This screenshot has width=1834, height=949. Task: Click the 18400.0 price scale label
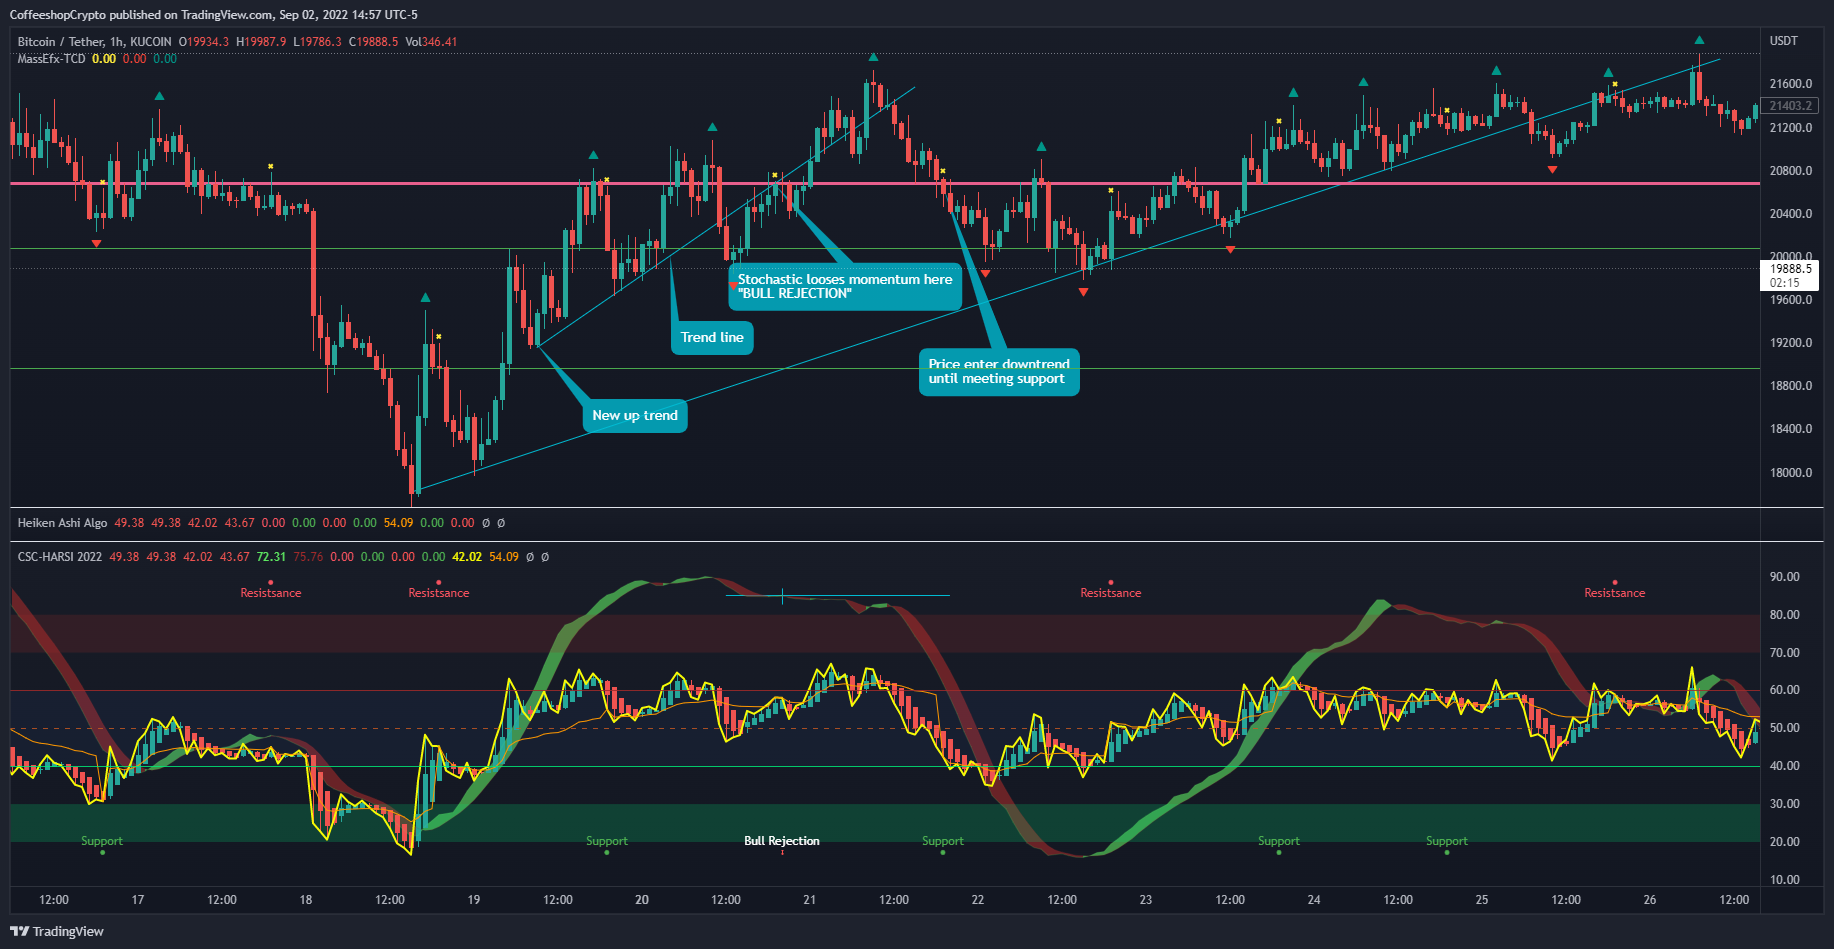pyautogui.click(x=1791, y=429)
